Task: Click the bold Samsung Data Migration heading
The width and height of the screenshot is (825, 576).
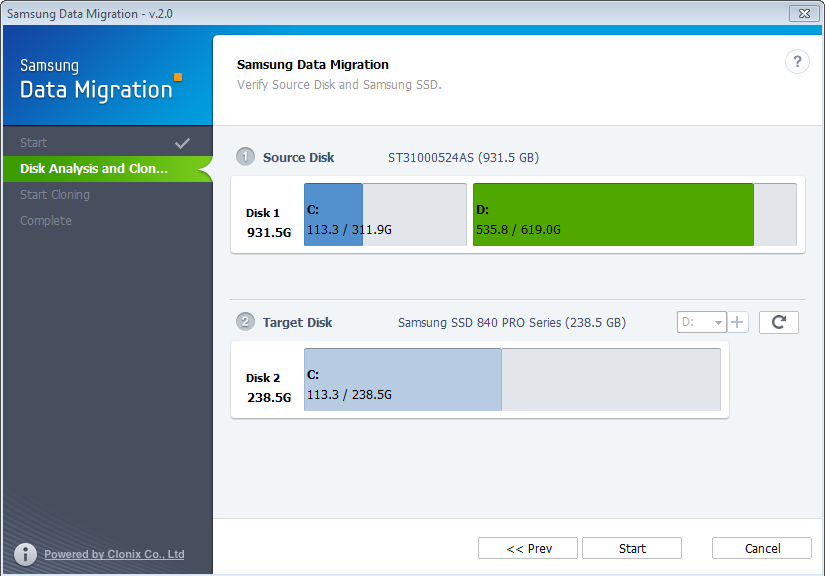Action: [313, 65]
